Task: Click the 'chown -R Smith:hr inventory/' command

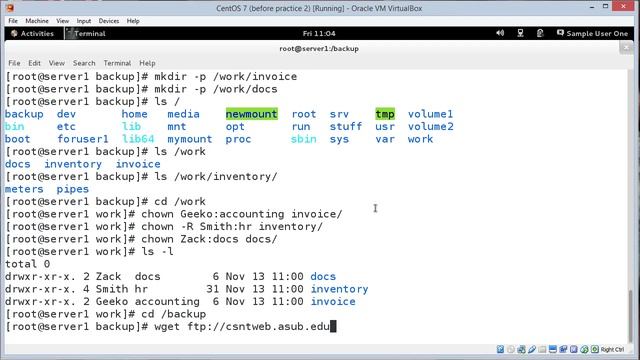Action: tap(232, 227)
